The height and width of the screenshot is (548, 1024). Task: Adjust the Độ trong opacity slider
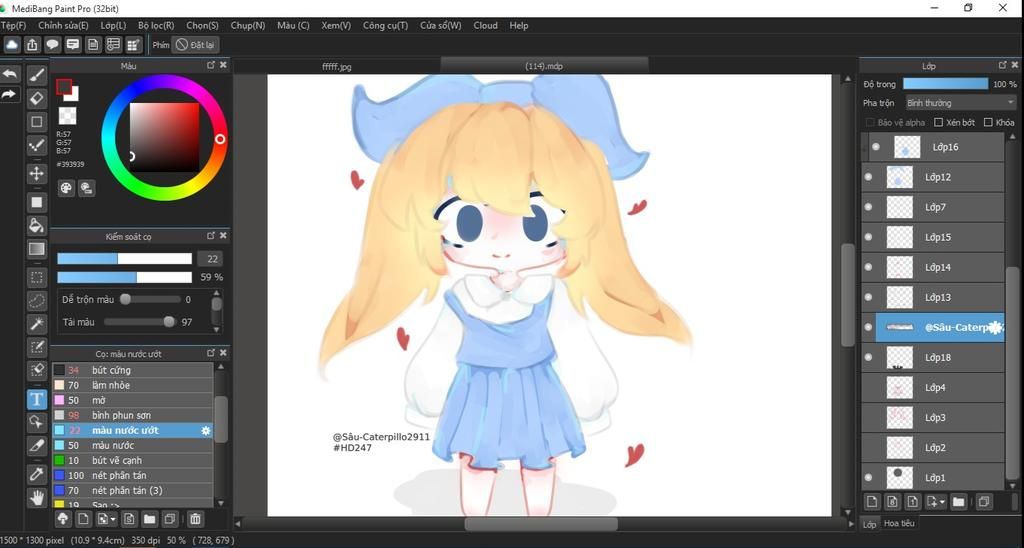(x=945, y=84)
